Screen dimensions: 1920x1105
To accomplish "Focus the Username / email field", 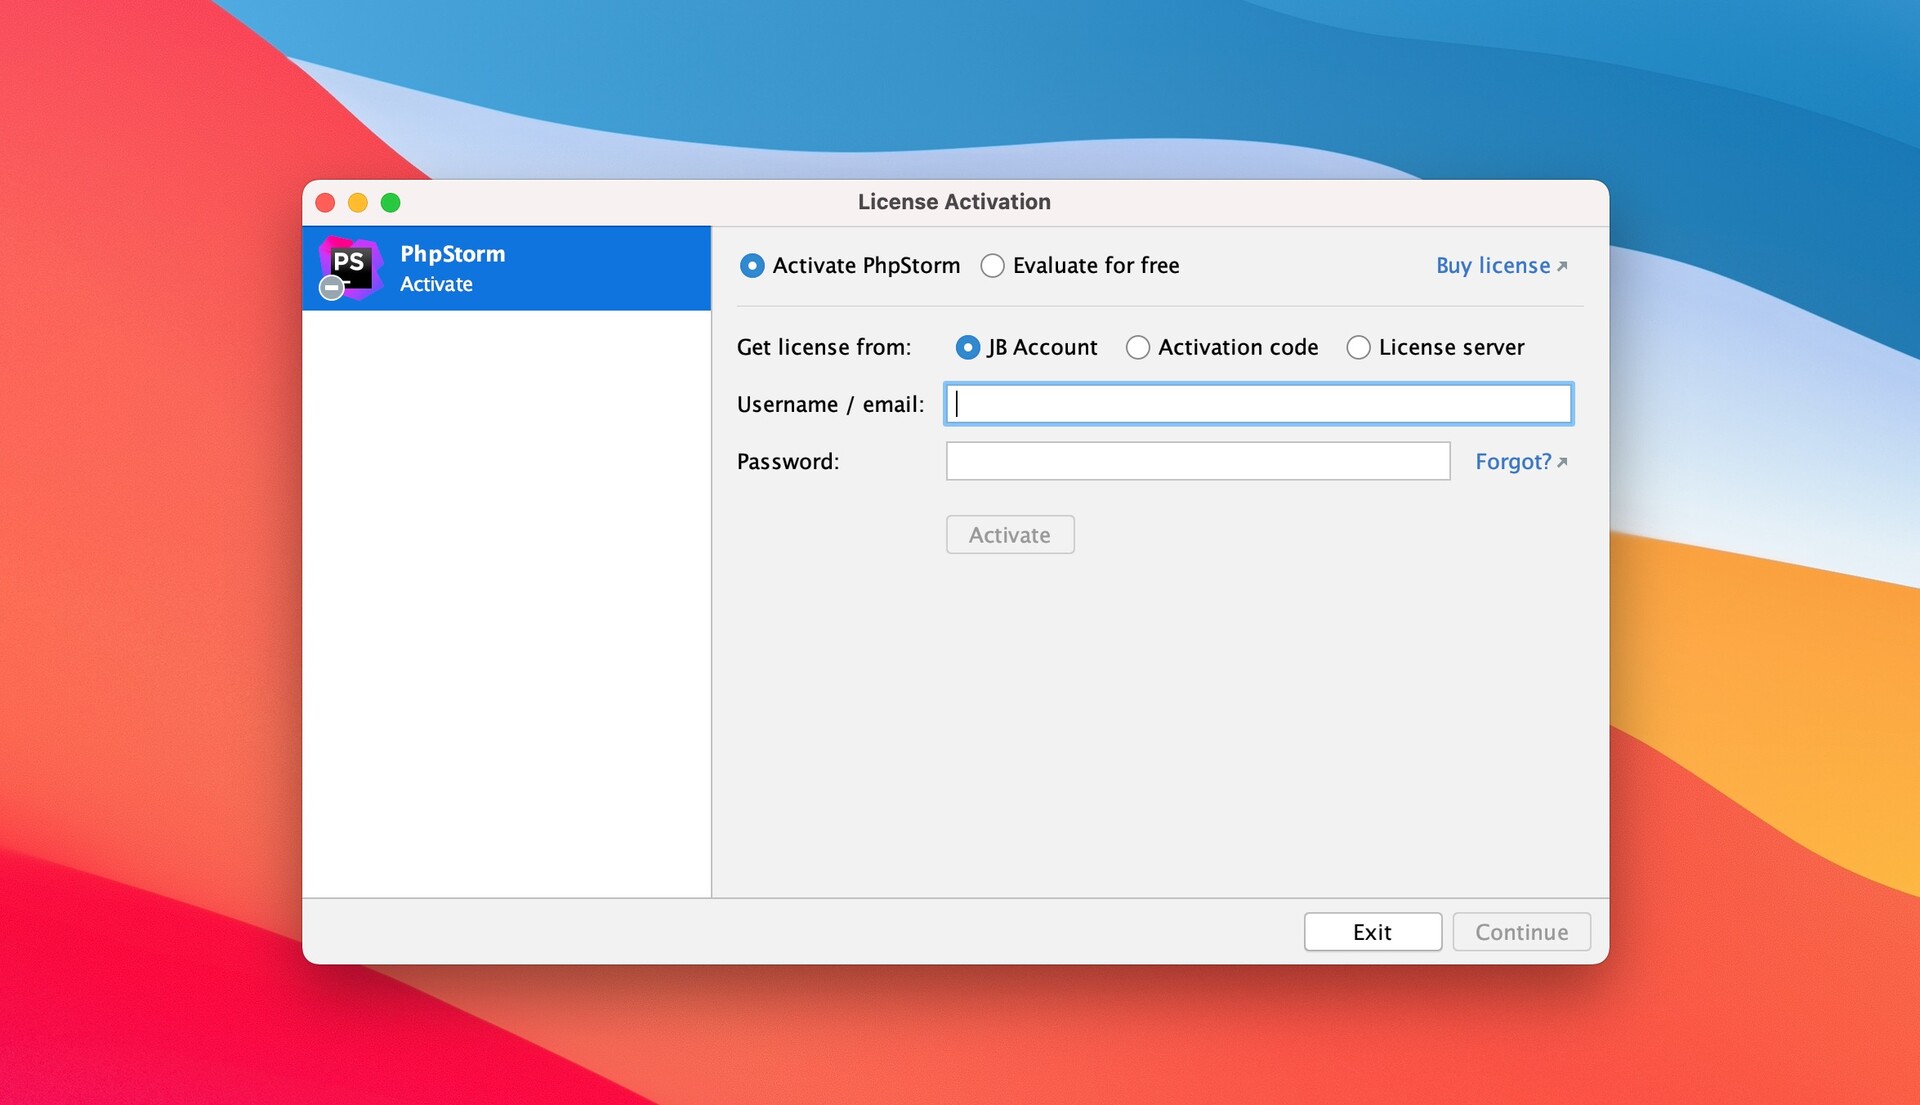I will tap(1258, 404).
